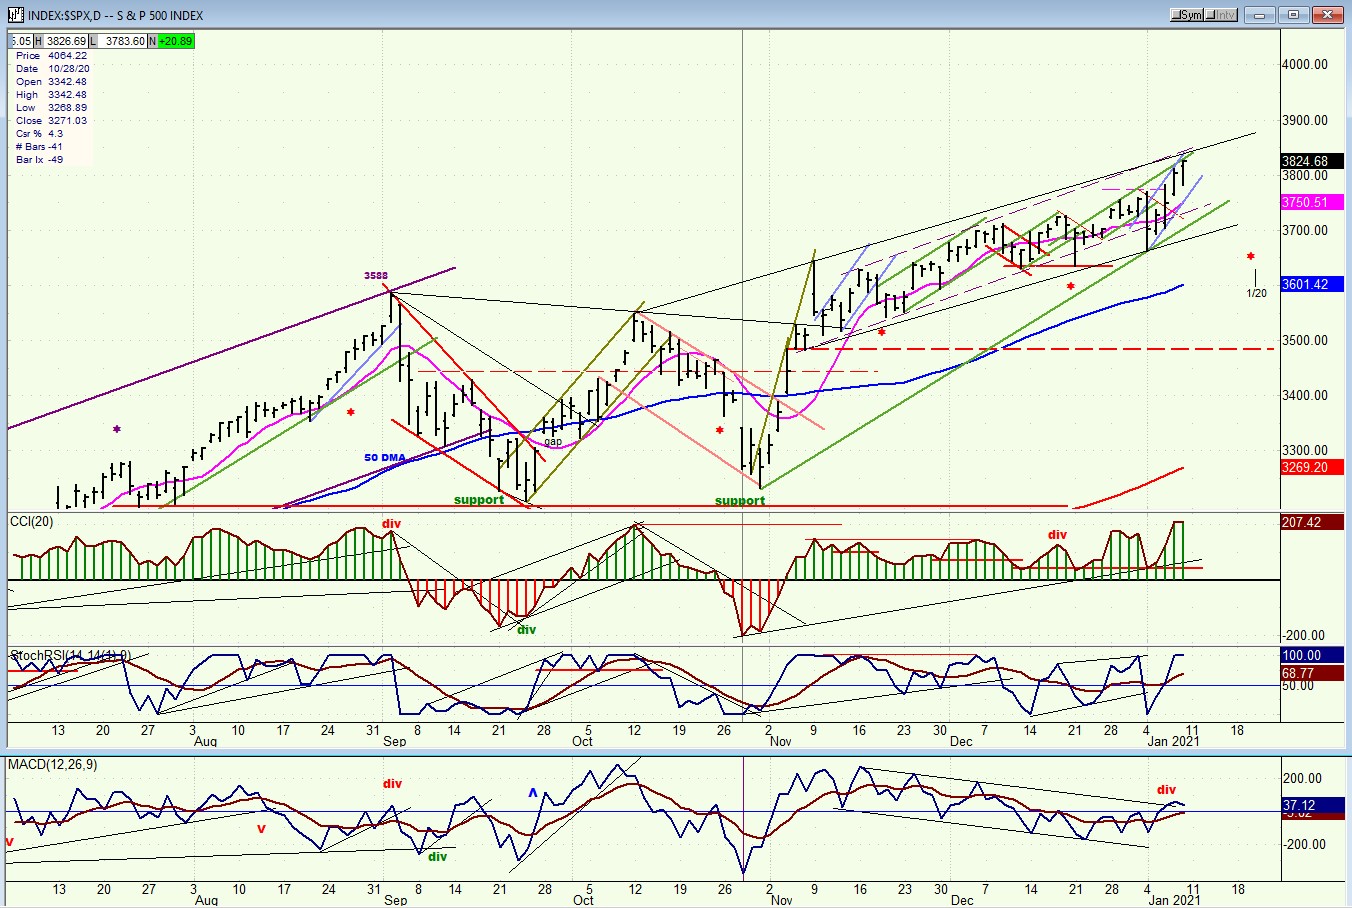Click the 100.00 StochRSI value flag
This screenshot has width=1352, height=908.
[1310, 655]
